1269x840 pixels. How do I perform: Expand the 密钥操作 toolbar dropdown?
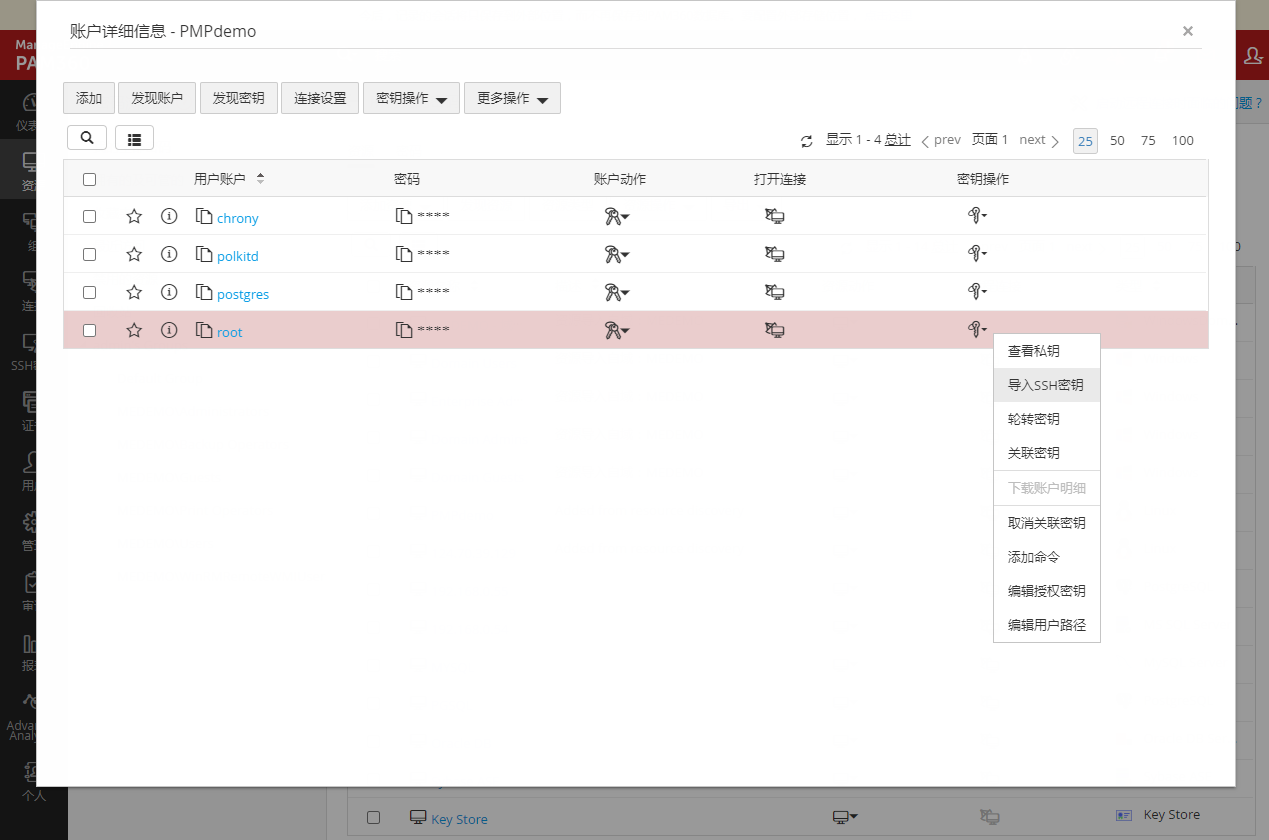(x=411, y=99)
